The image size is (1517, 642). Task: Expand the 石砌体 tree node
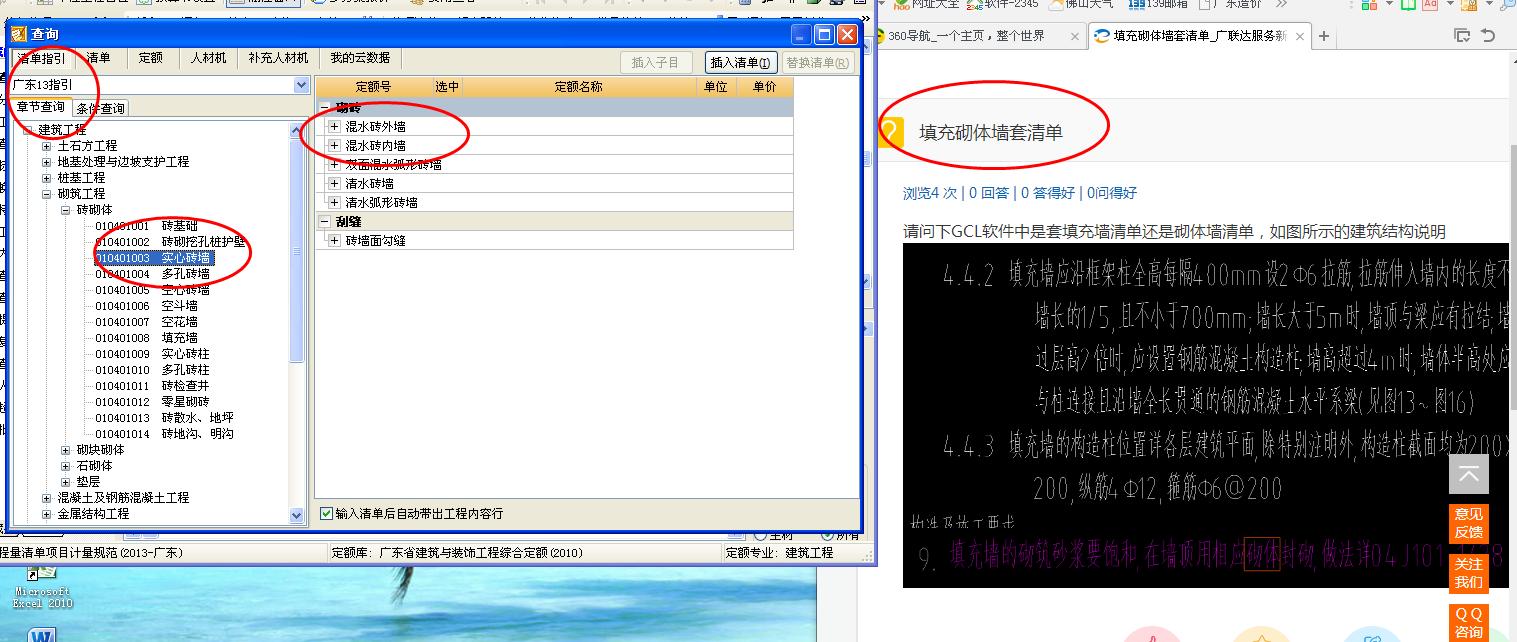[x=66, y=466]
